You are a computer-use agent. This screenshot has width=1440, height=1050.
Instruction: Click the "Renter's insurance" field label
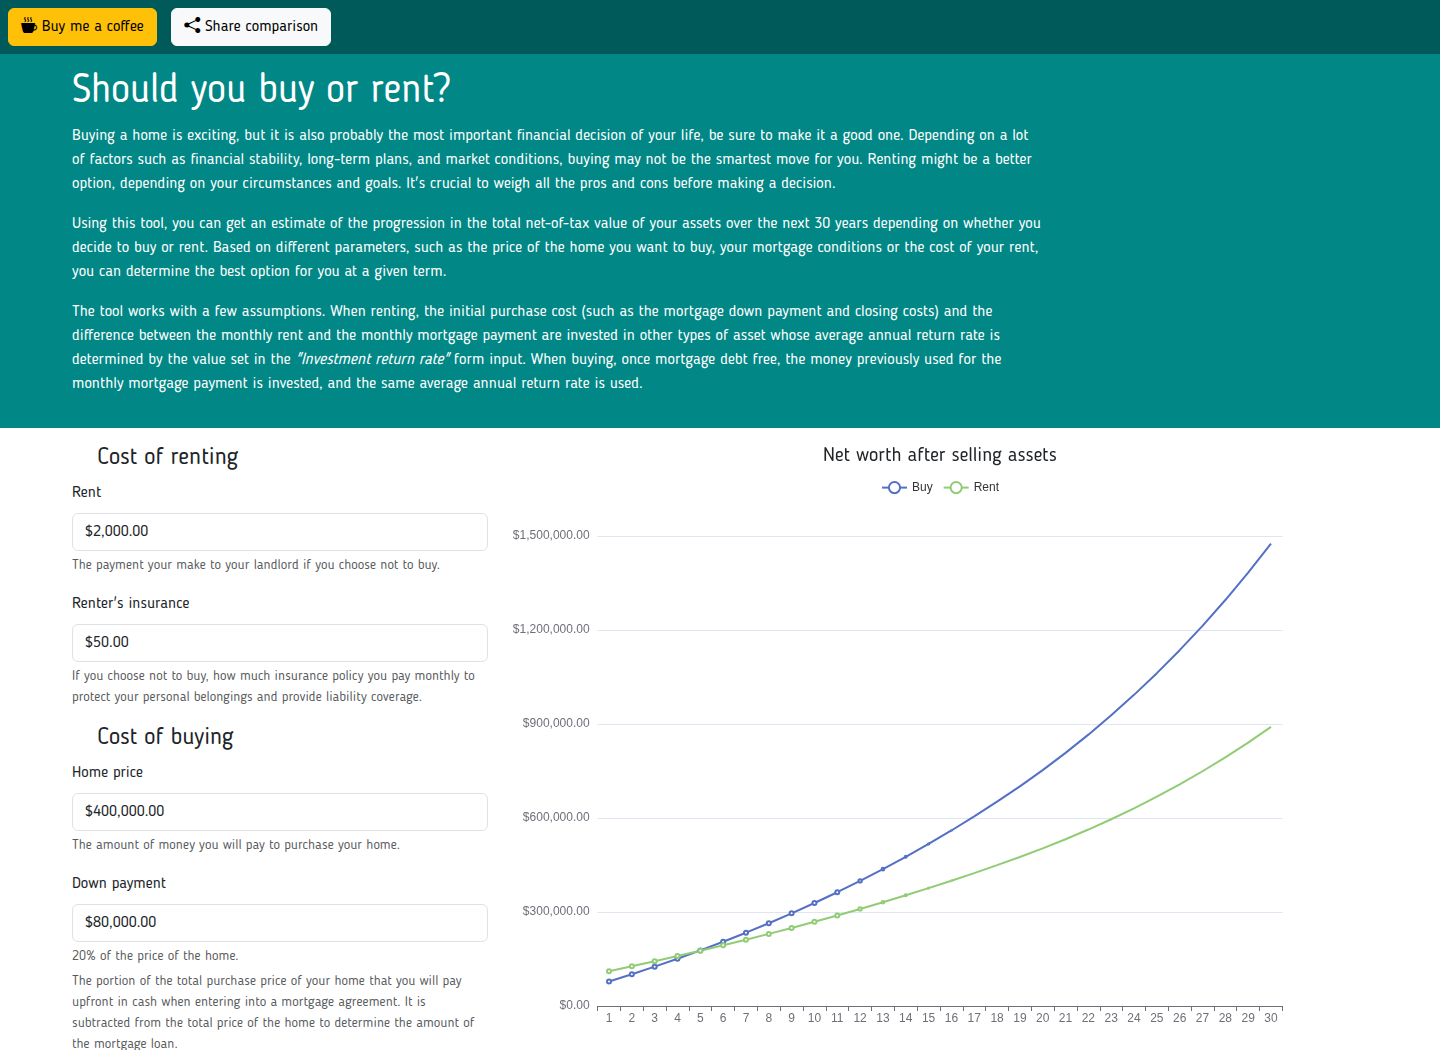pos(131,603)
